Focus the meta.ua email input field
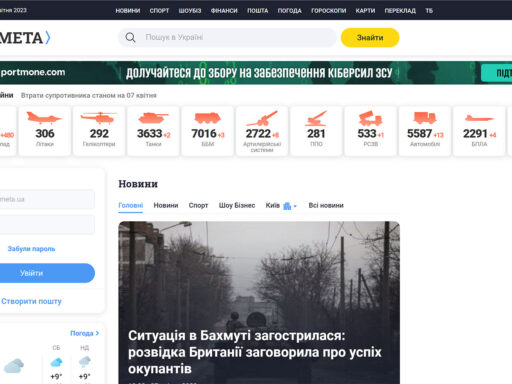The image size is (512, 384). tap(47, 199)
